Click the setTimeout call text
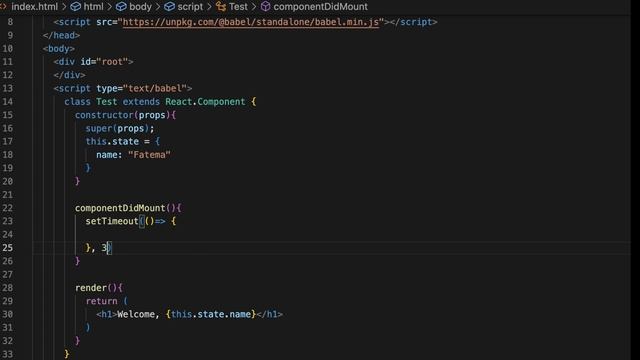 pyautogui.click(x=112, y=221)
